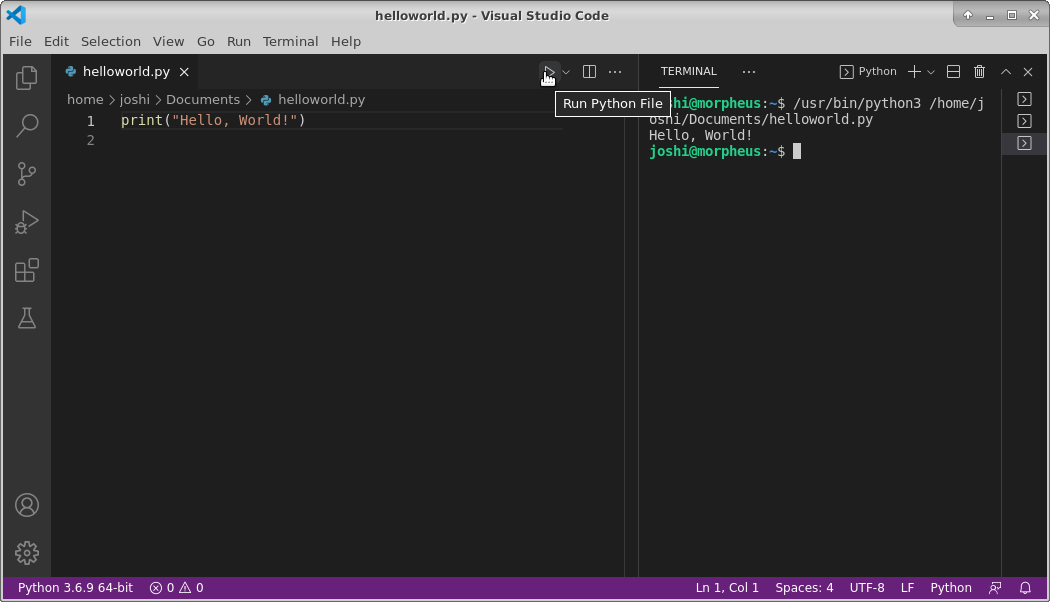Screen dimensions: 1050x602
Task: Open the Search sidebar icon
Action: pos(26,125)
